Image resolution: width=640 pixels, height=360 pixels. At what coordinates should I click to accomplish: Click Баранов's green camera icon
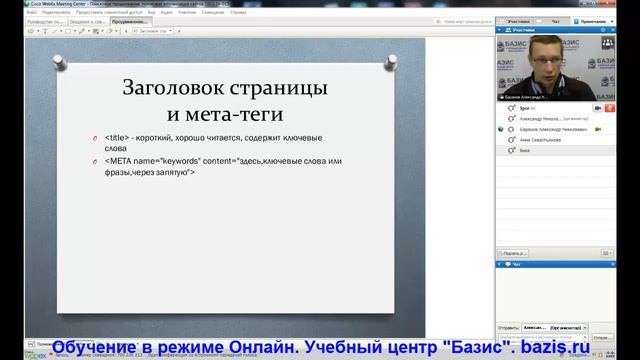pos(598,129)
